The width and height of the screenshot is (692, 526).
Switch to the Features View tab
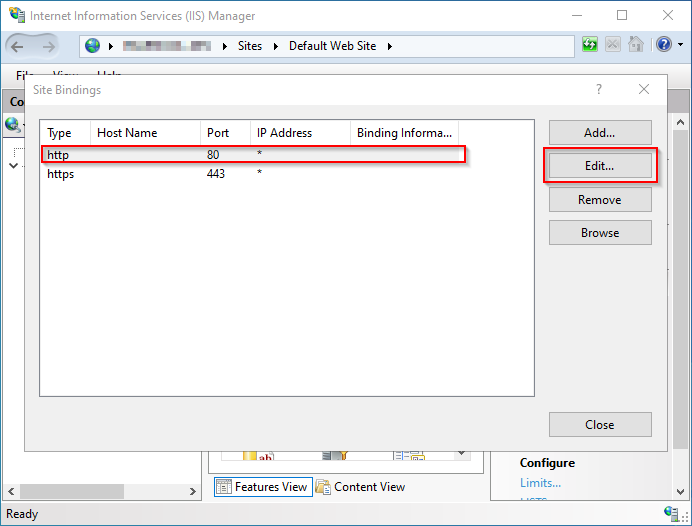coord(263,487)
